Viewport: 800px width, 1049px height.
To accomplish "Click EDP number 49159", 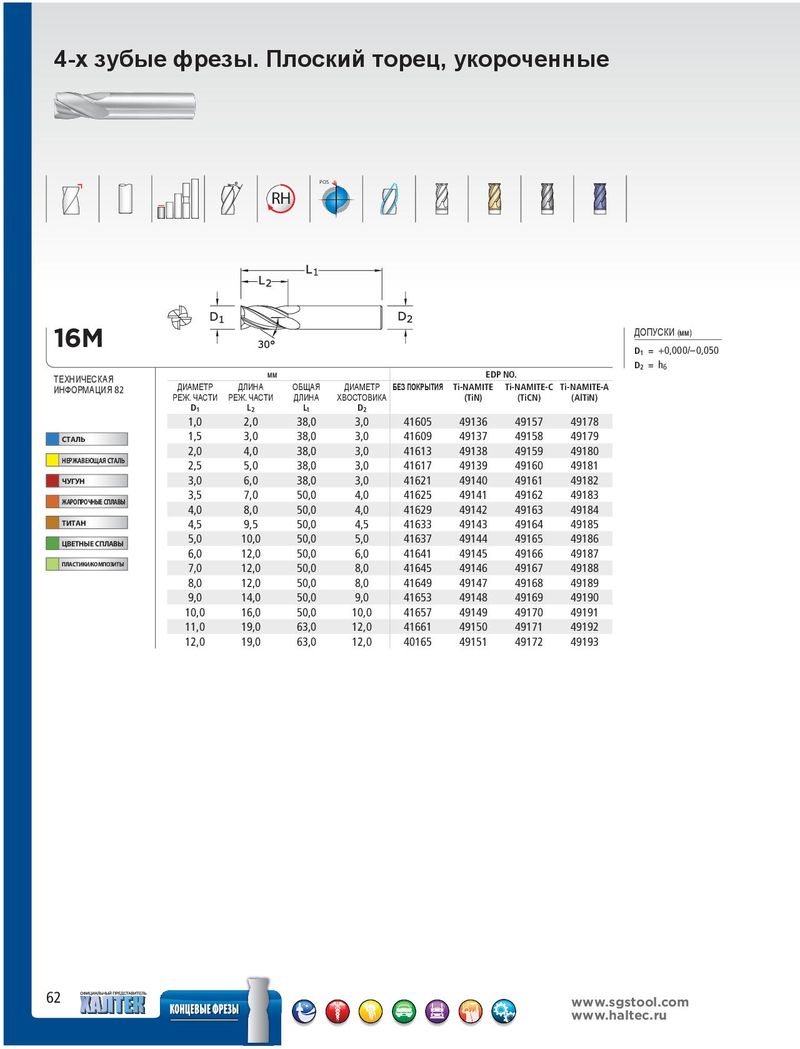I will tap(528, 452).
